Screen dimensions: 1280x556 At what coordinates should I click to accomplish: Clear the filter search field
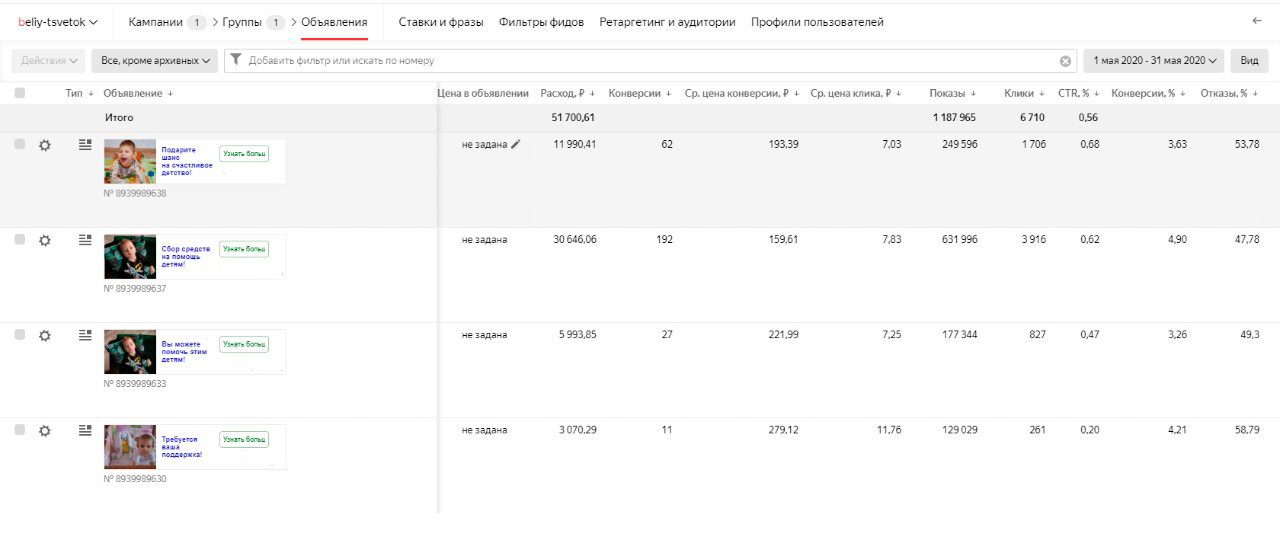point(1065,61)
